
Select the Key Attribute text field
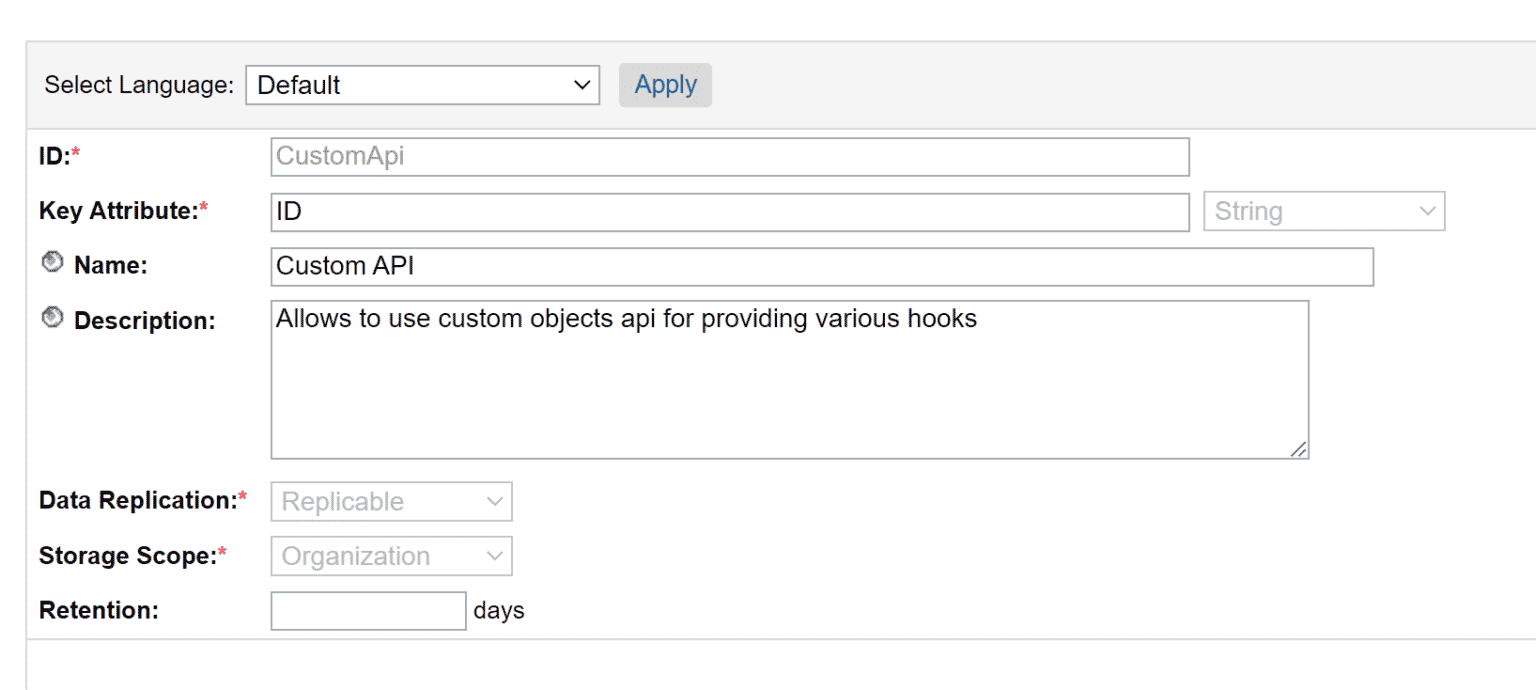[729, 211]
